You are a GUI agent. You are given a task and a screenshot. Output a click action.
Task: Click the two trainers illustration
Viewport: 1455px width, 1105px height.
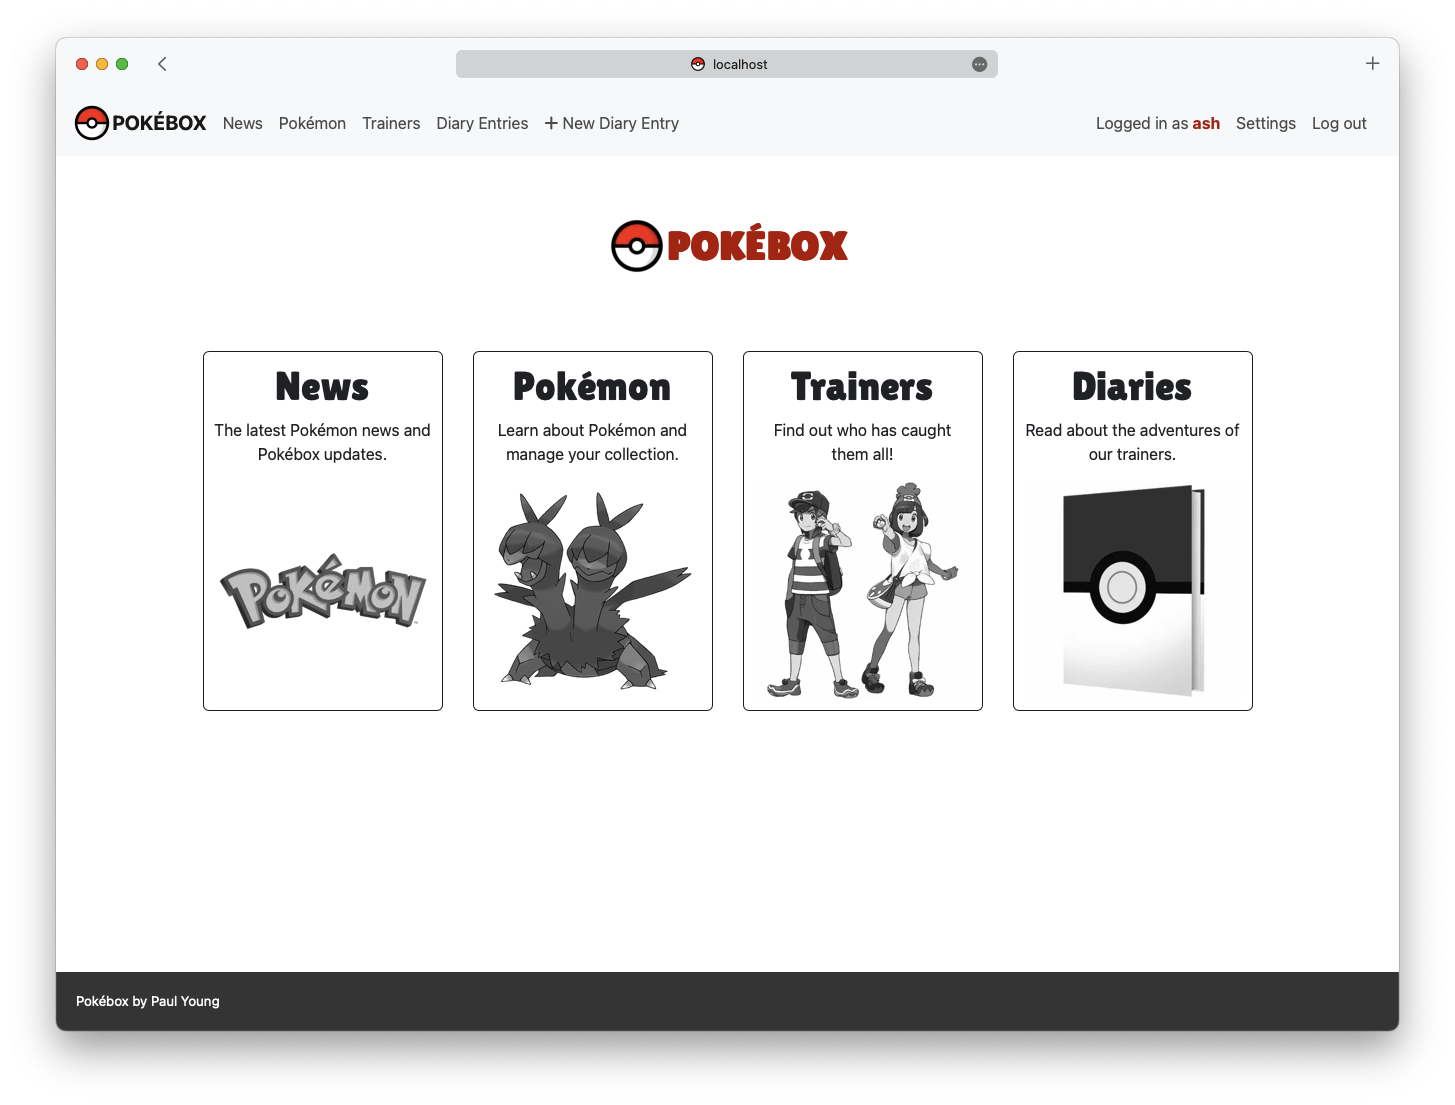[x=863, y=590]
